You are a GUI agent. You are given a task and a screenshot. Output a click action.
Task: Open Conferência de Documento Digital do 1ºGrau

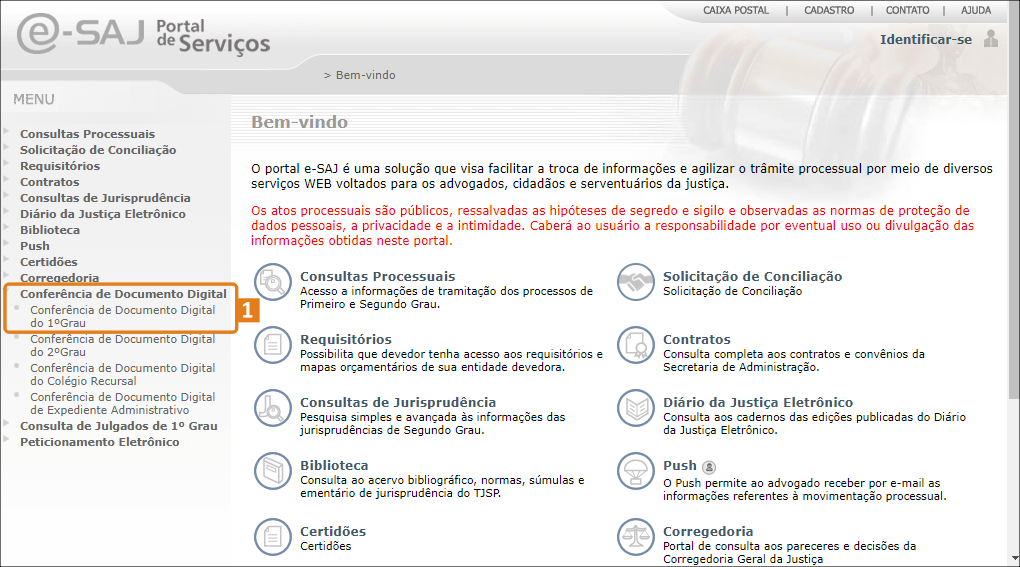point(122,317)
